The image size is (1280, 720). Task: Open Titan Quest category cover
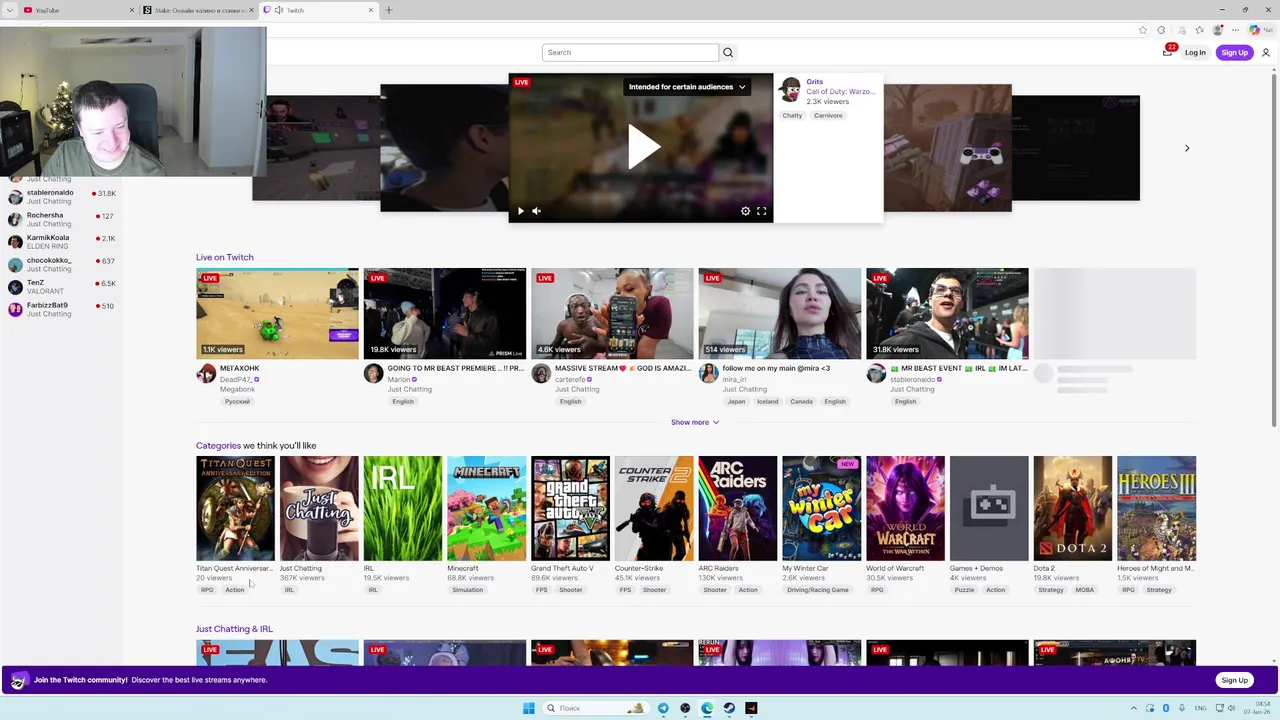(235, 508)
